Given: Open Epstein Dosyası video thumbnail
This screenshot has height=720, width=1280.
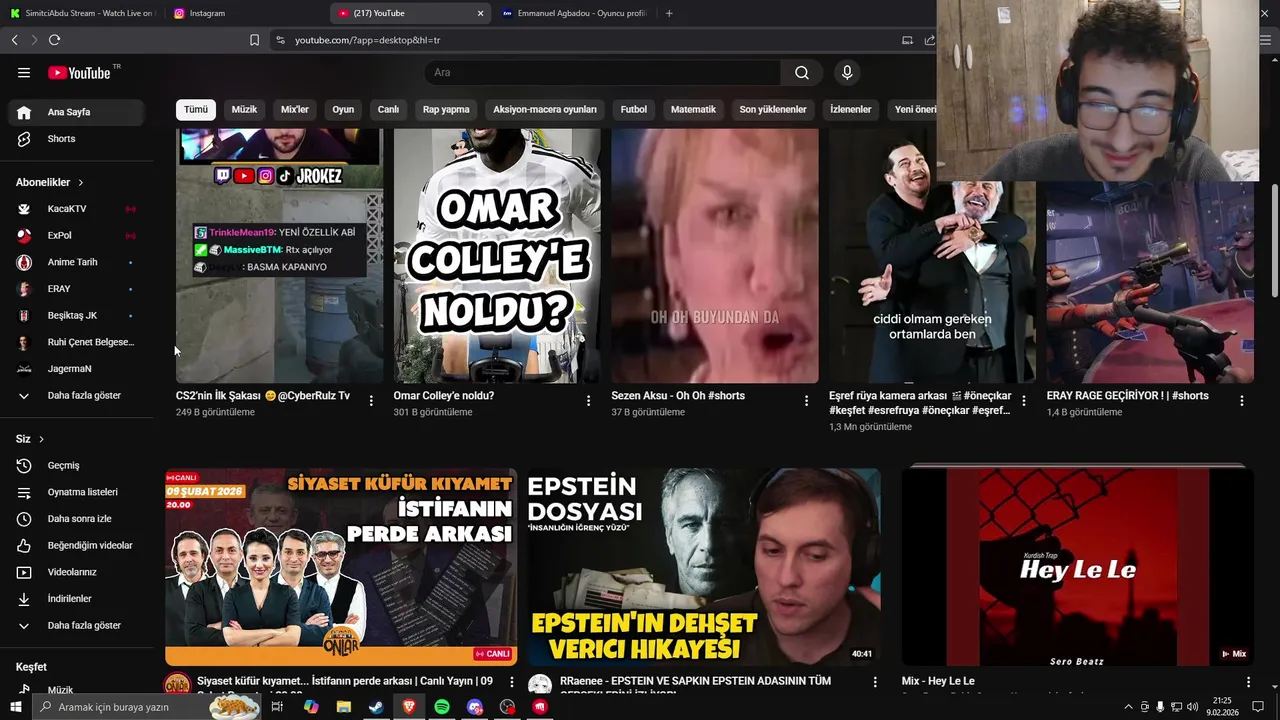Looking at the screenshot, I should coord(704,567).
